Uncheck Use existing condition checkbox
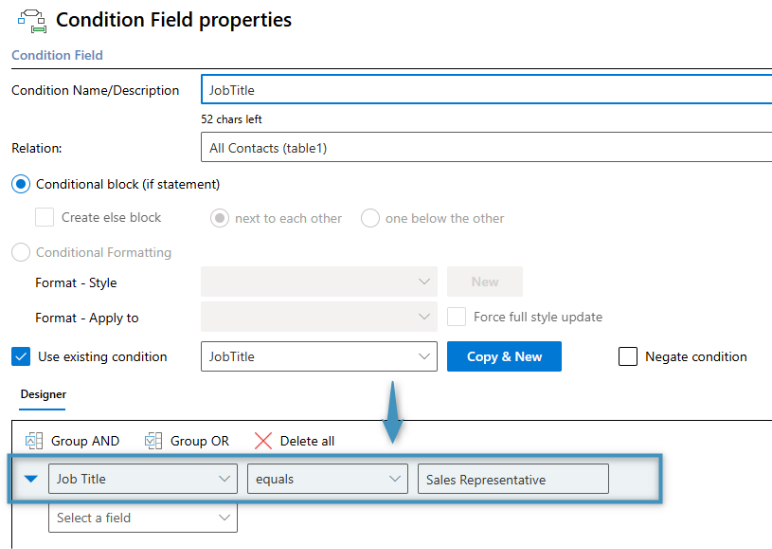Screen dimensions: 772x549 pyautogui.click(x=21, y=356)
